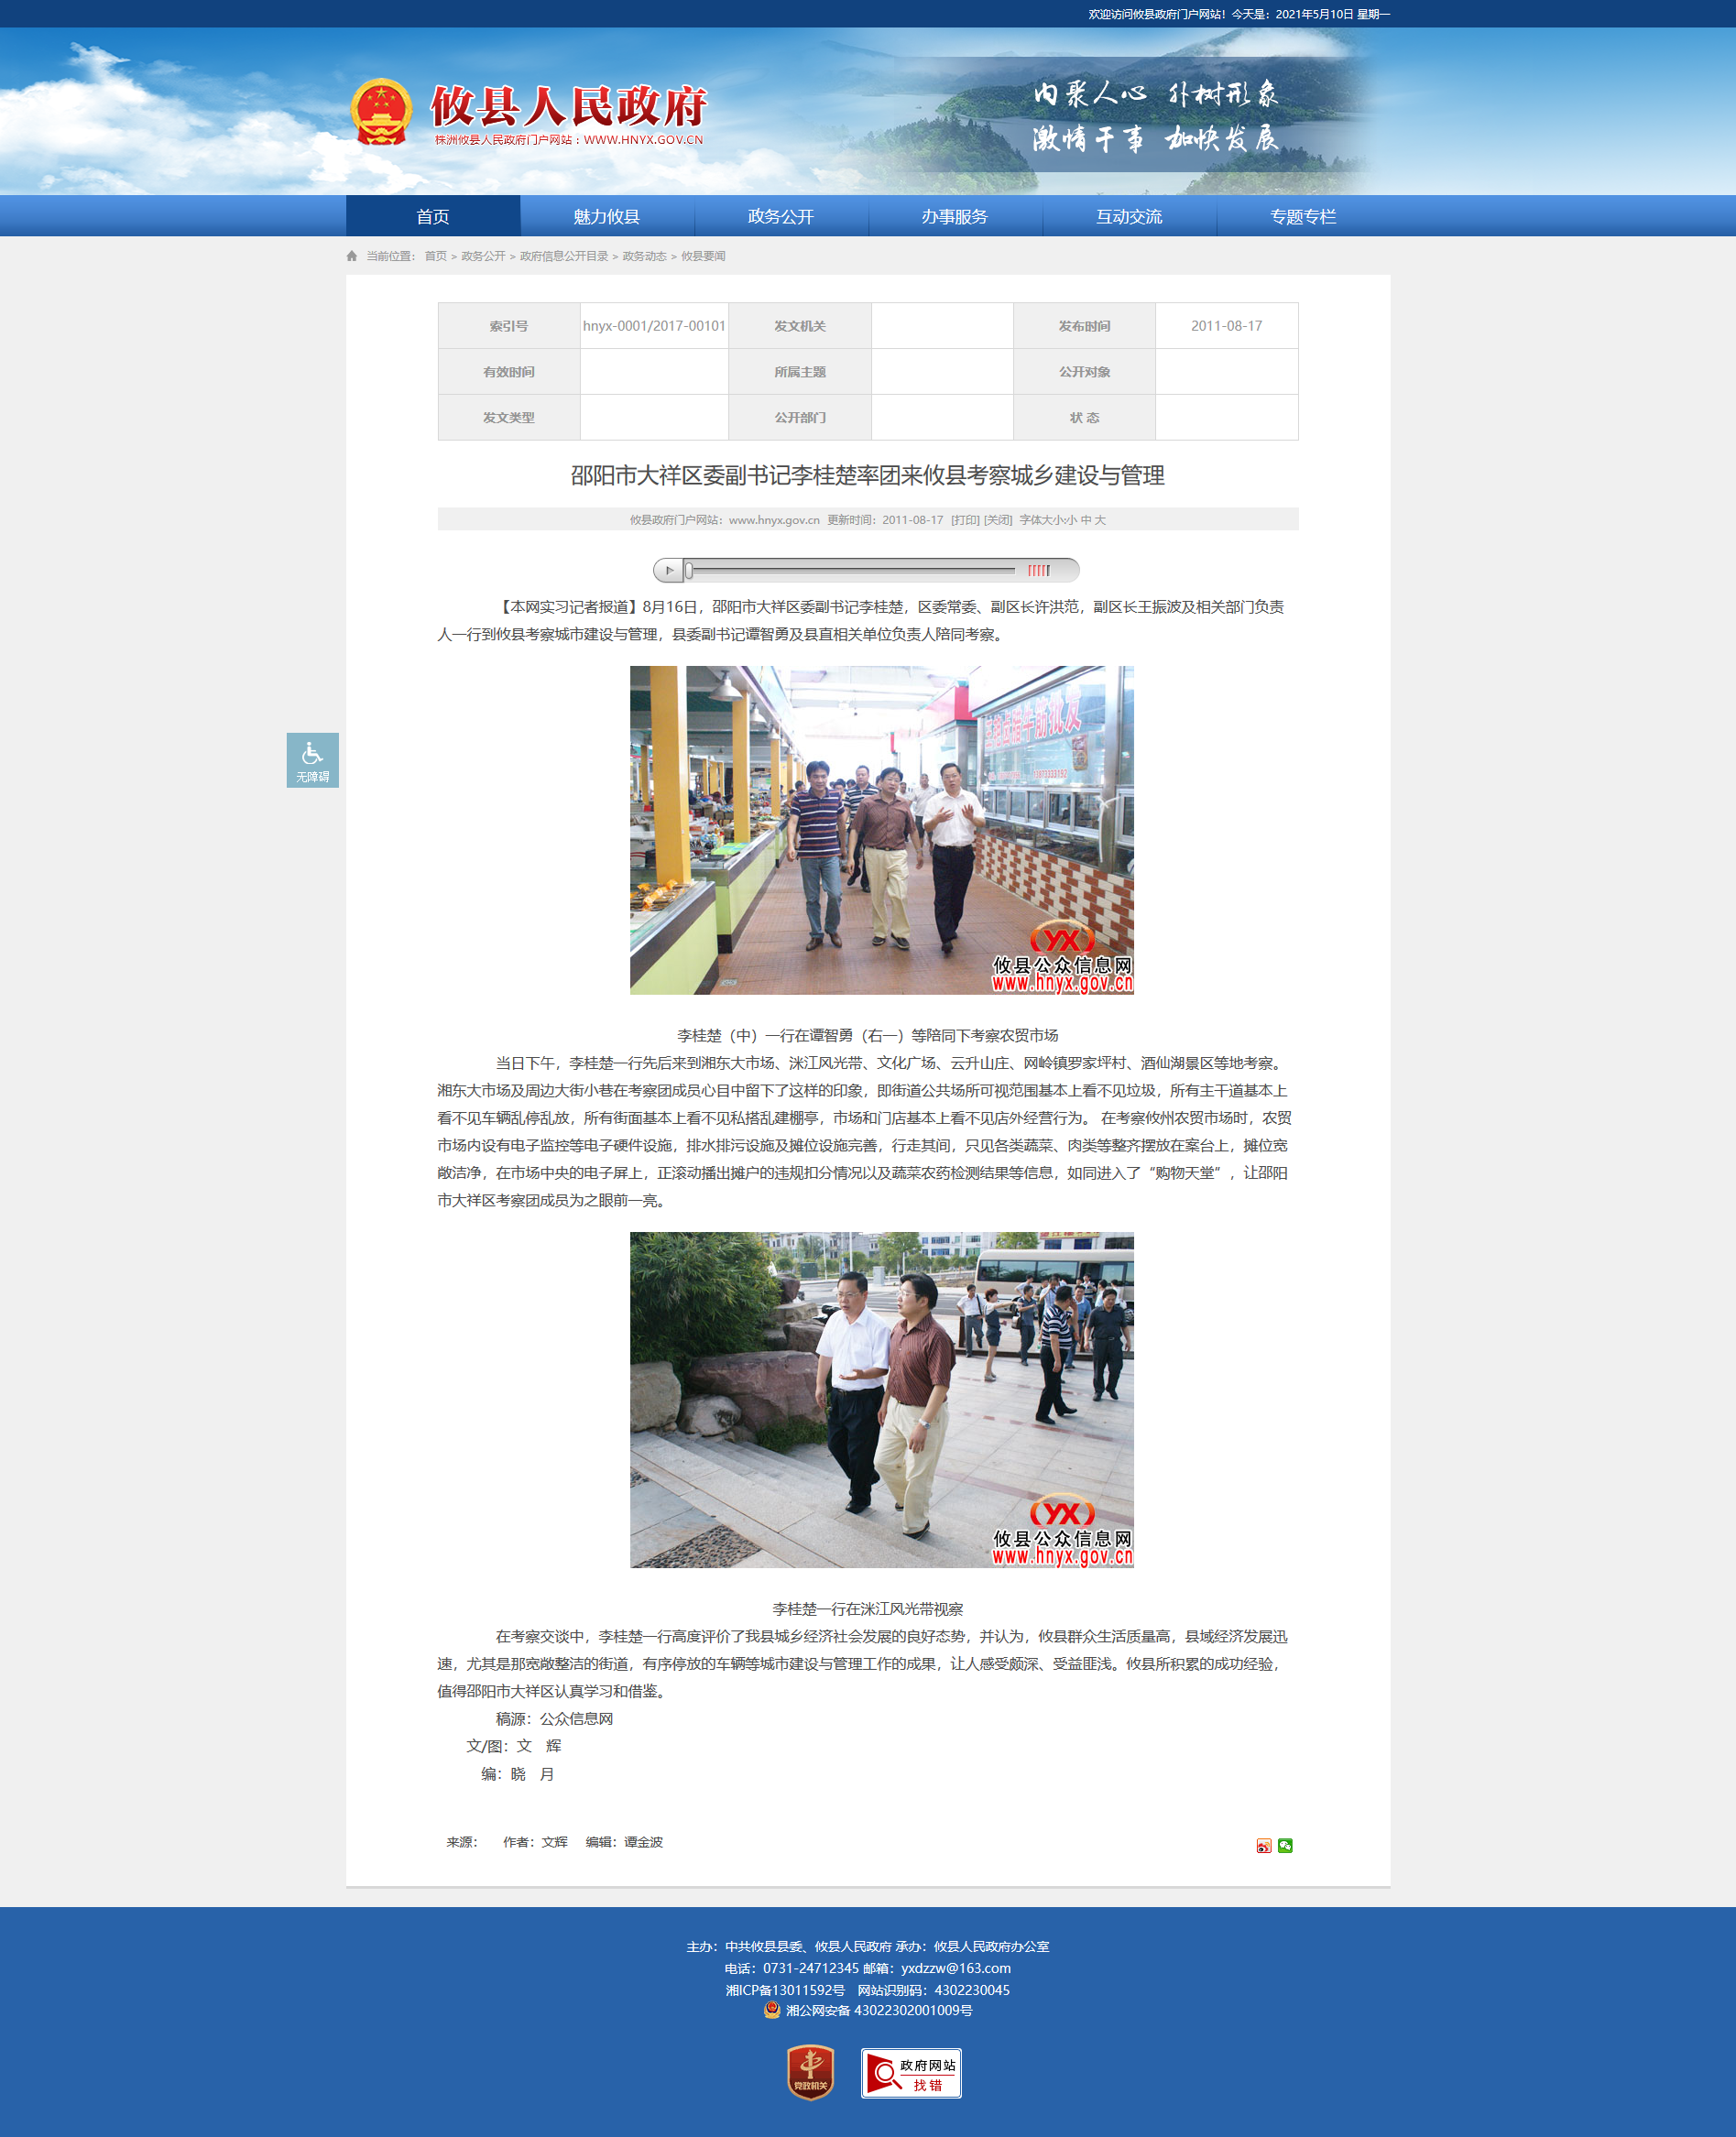1736x2137 pixels.
Task: Open the 办事服务 navigation menu
Action: click(955, 216)
